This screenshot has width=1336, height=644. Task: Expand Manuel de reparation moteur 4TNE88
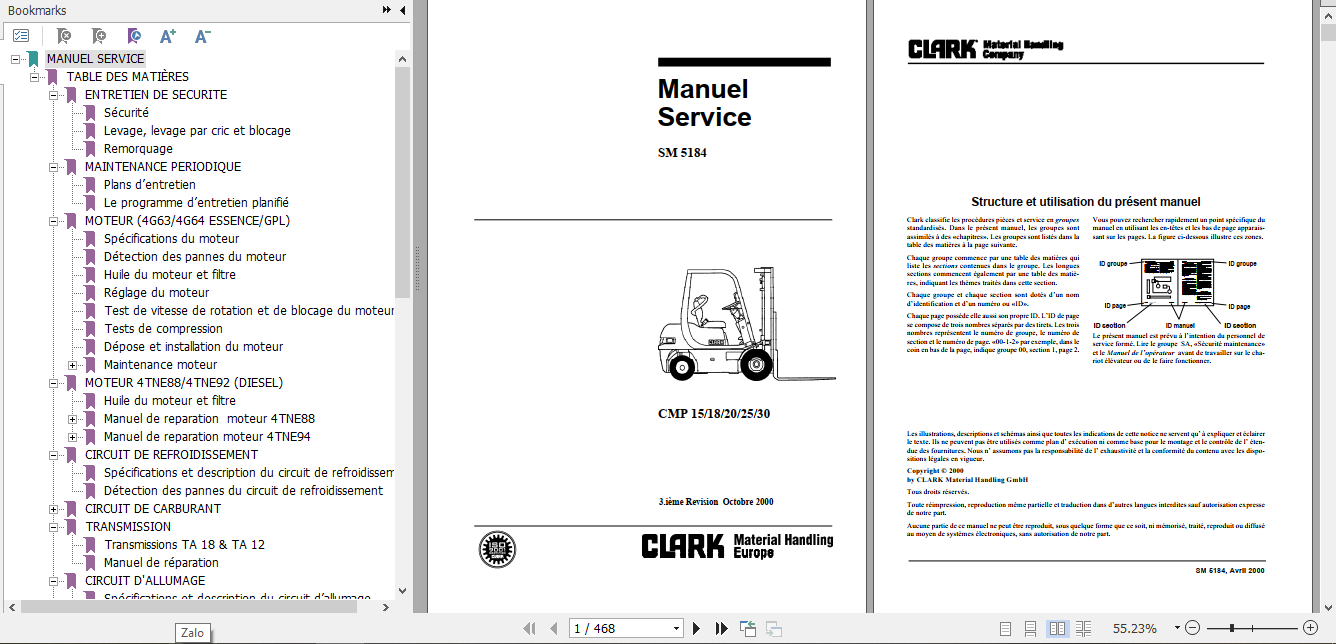72,419
